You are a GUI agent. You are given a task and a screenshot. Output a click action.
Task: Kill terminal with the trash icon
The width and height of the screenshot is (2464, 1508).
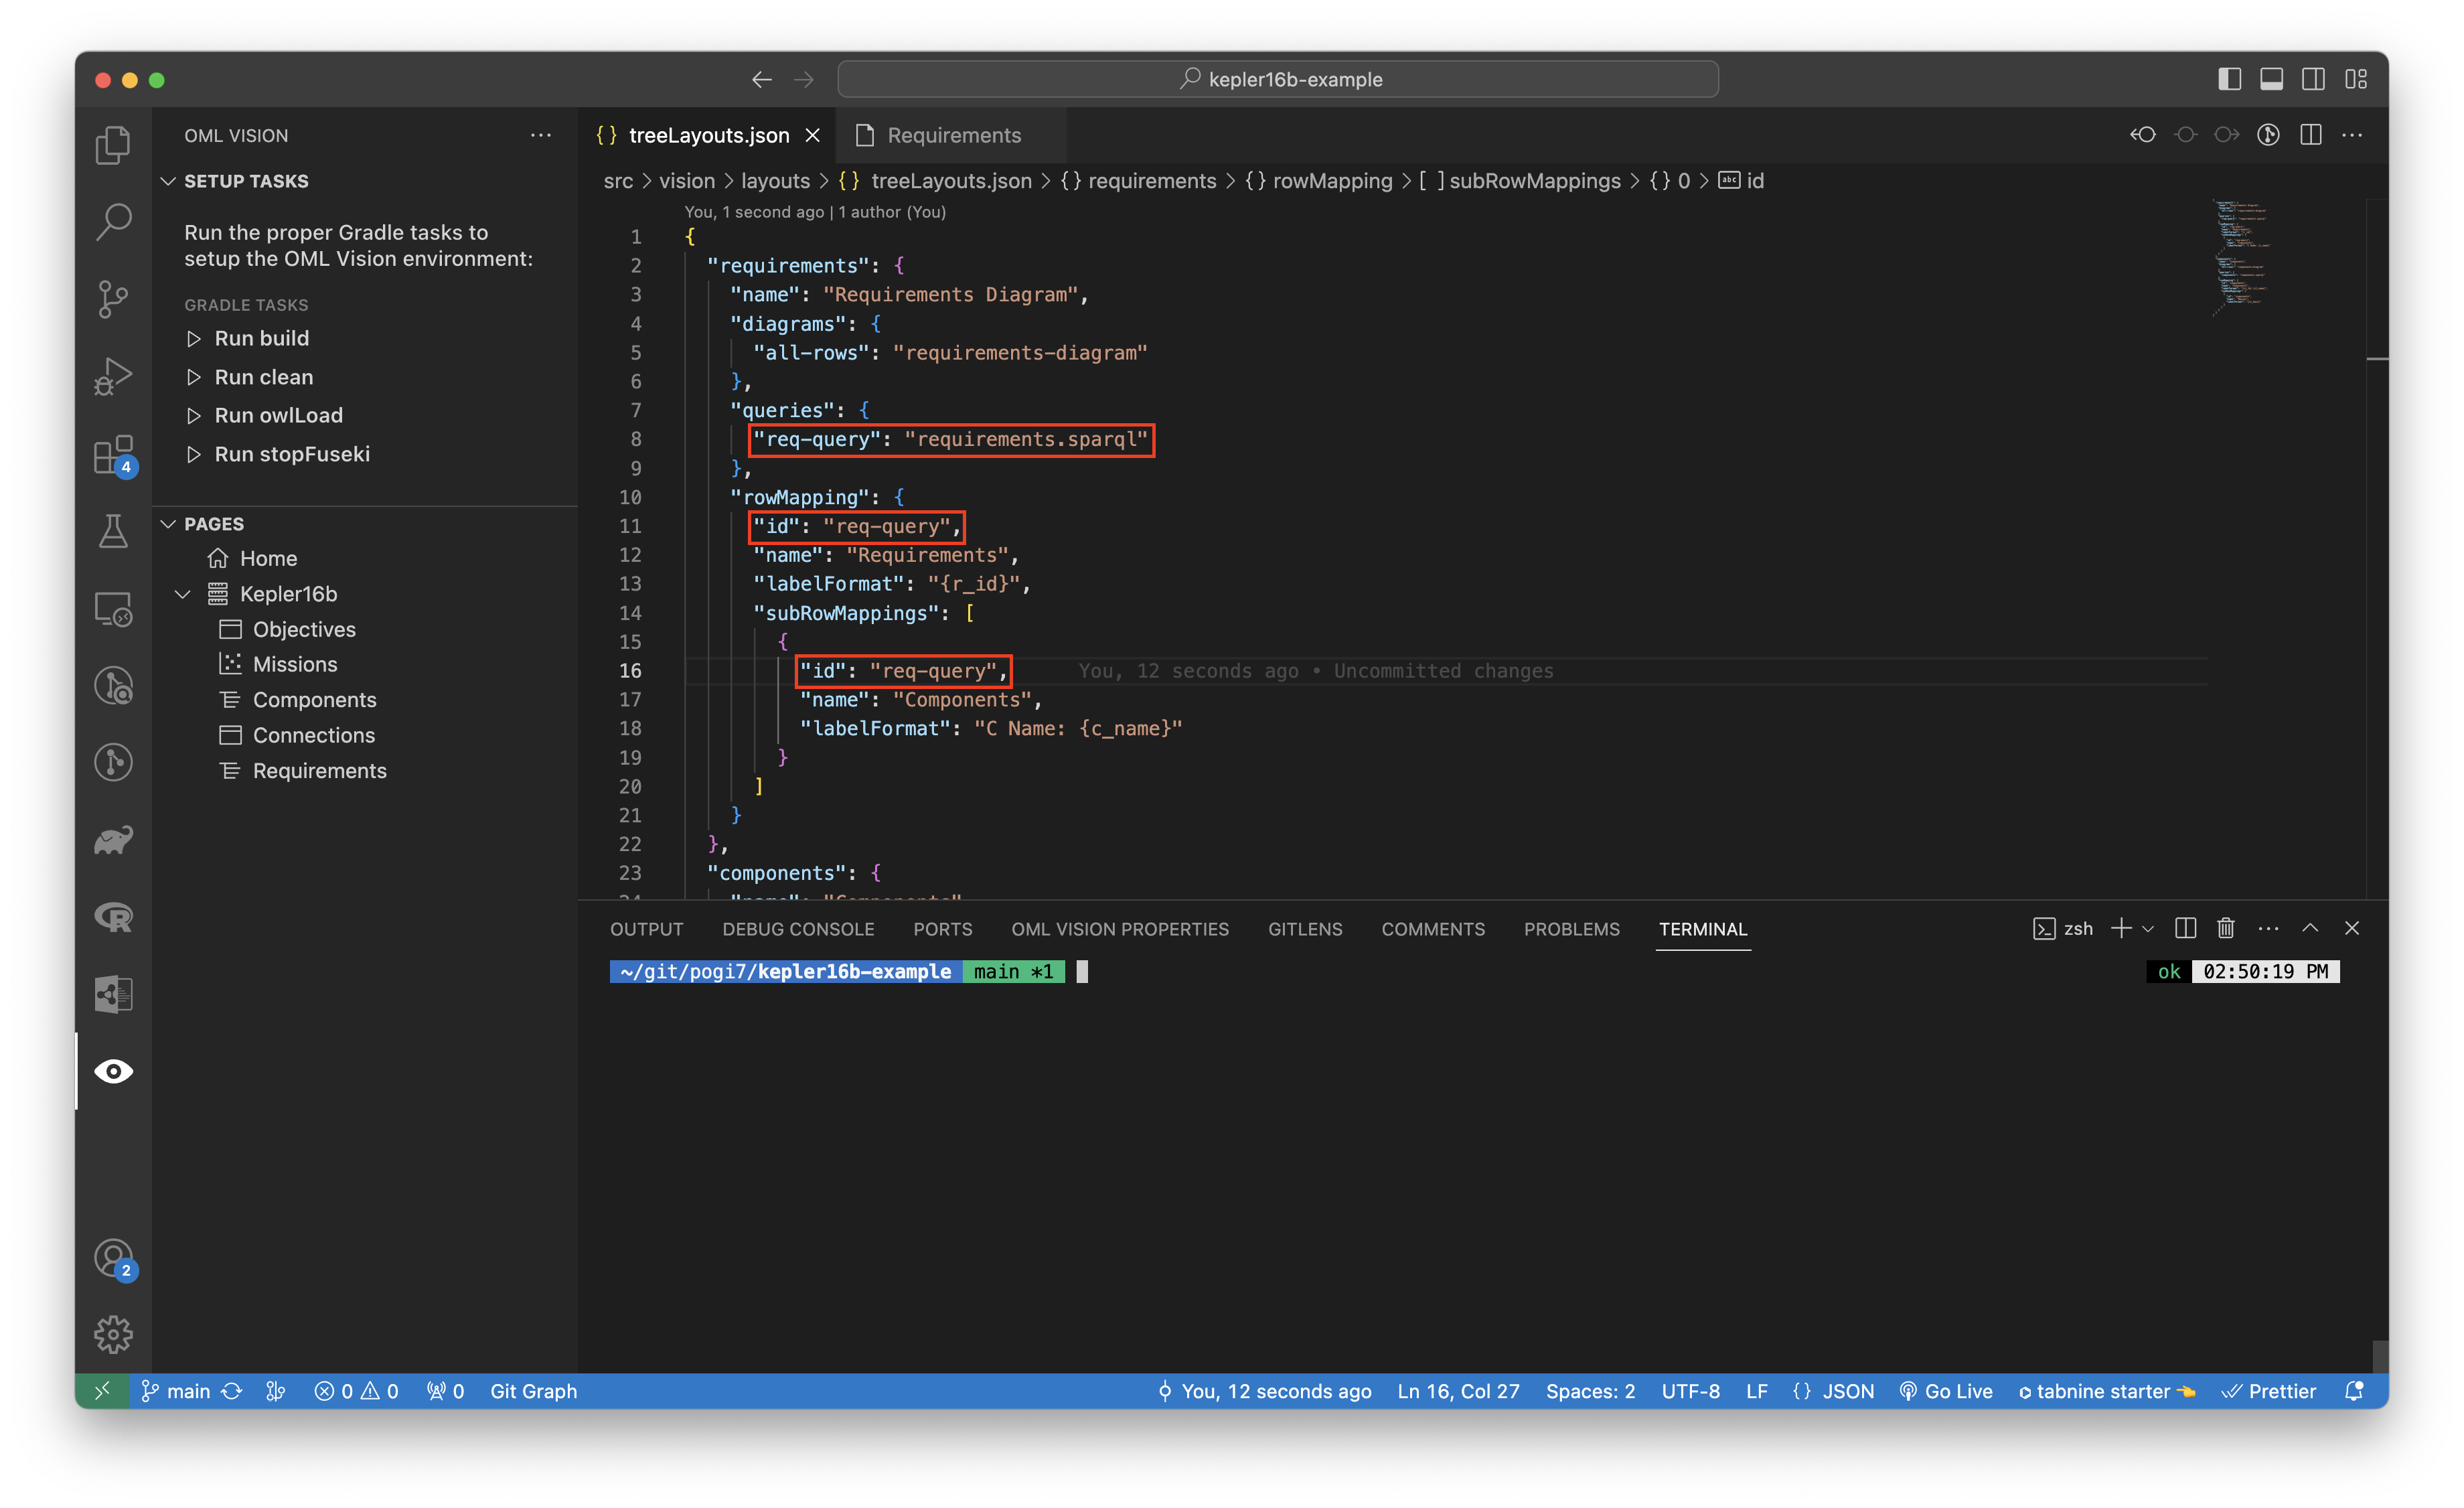(2225, 928)
